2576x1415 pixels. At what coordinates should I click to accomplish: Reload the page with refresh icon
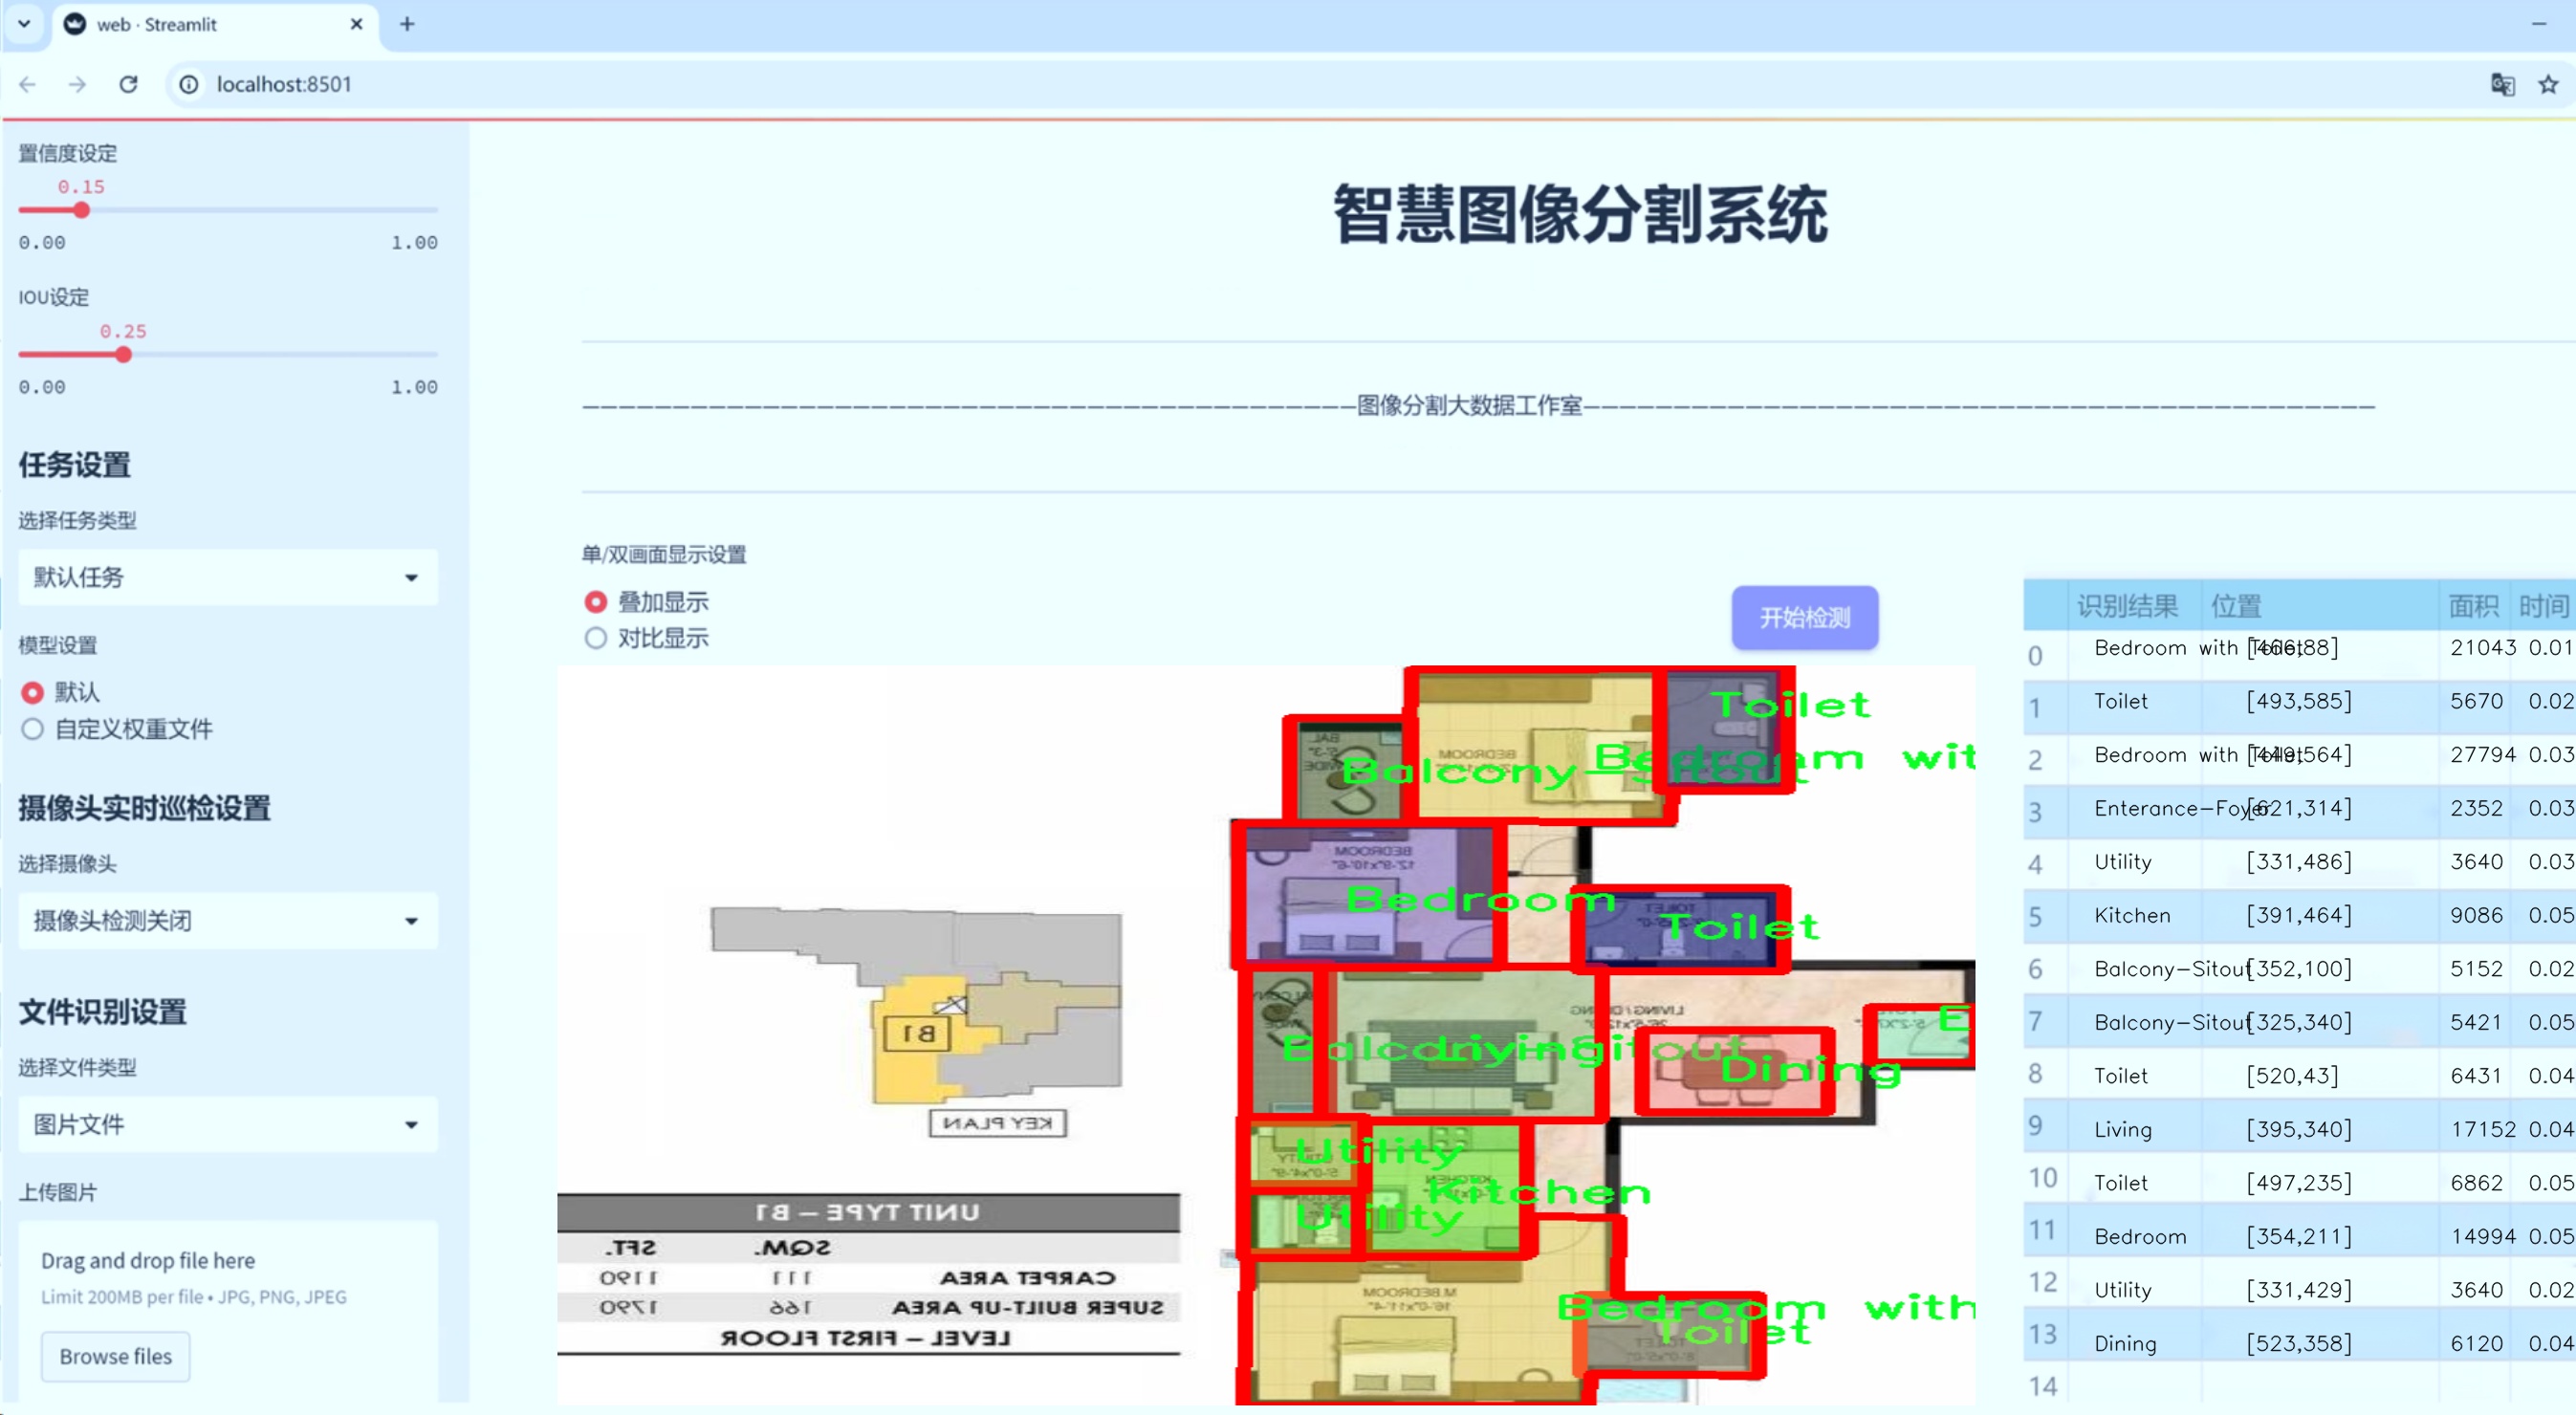click(128, 85)
